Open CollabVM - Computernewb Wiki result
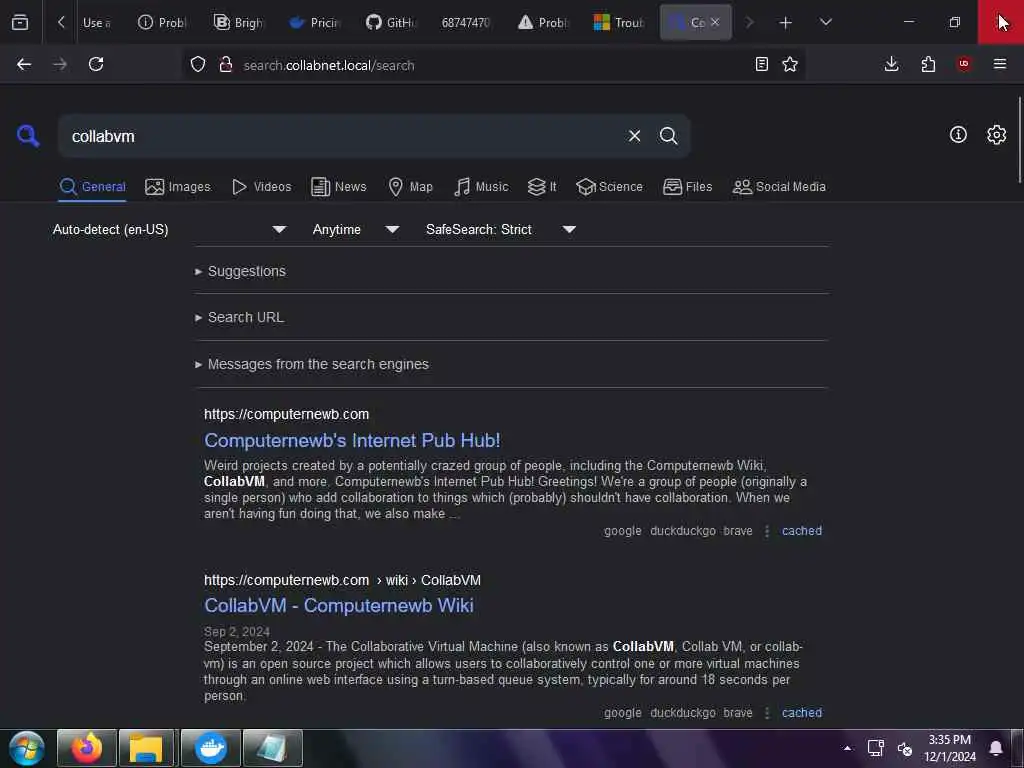Viewport: 1024px width, 768px height. [x=339, y=605]
